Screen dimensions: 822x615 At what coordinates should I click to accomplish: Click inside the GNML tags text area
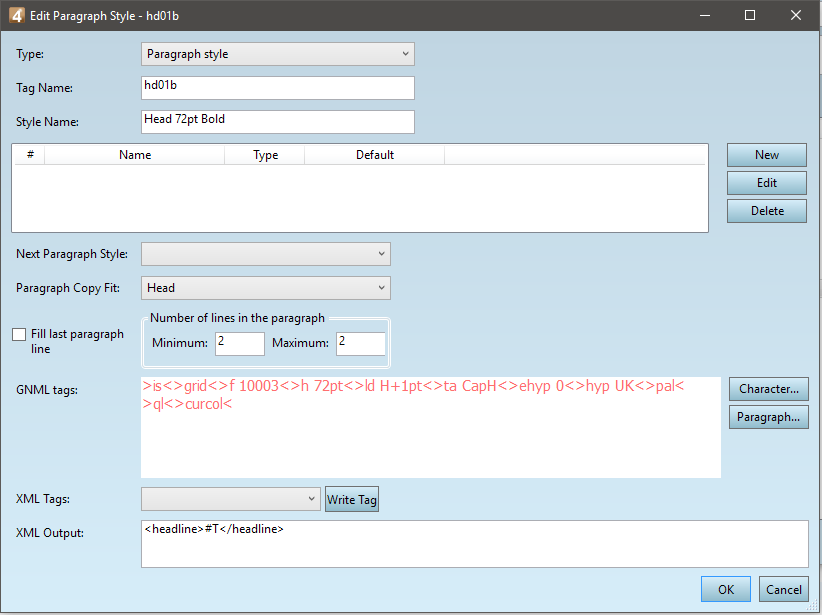click(x=431, y=427)
